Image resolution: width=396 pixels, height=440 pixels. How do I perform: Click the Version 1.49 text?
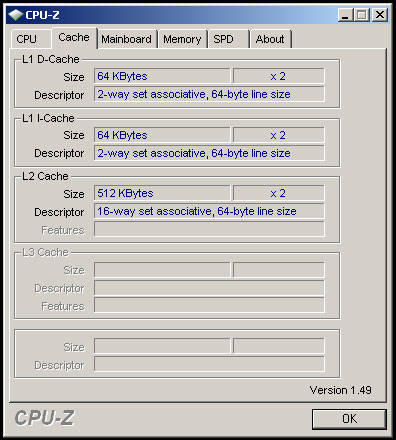340,390
